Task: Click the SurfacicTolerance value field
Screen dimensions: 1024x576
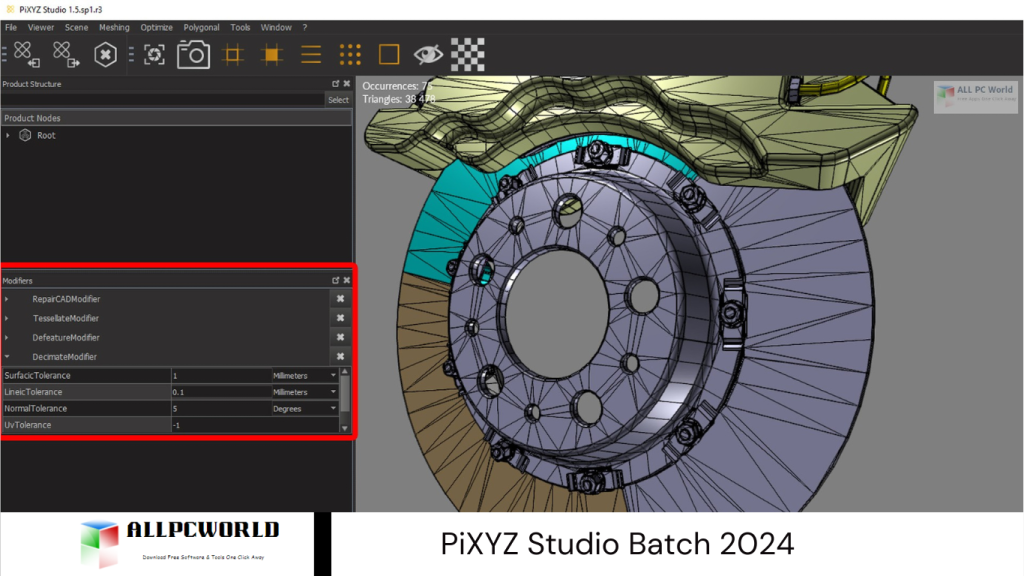Action: [x=221, y=376]
